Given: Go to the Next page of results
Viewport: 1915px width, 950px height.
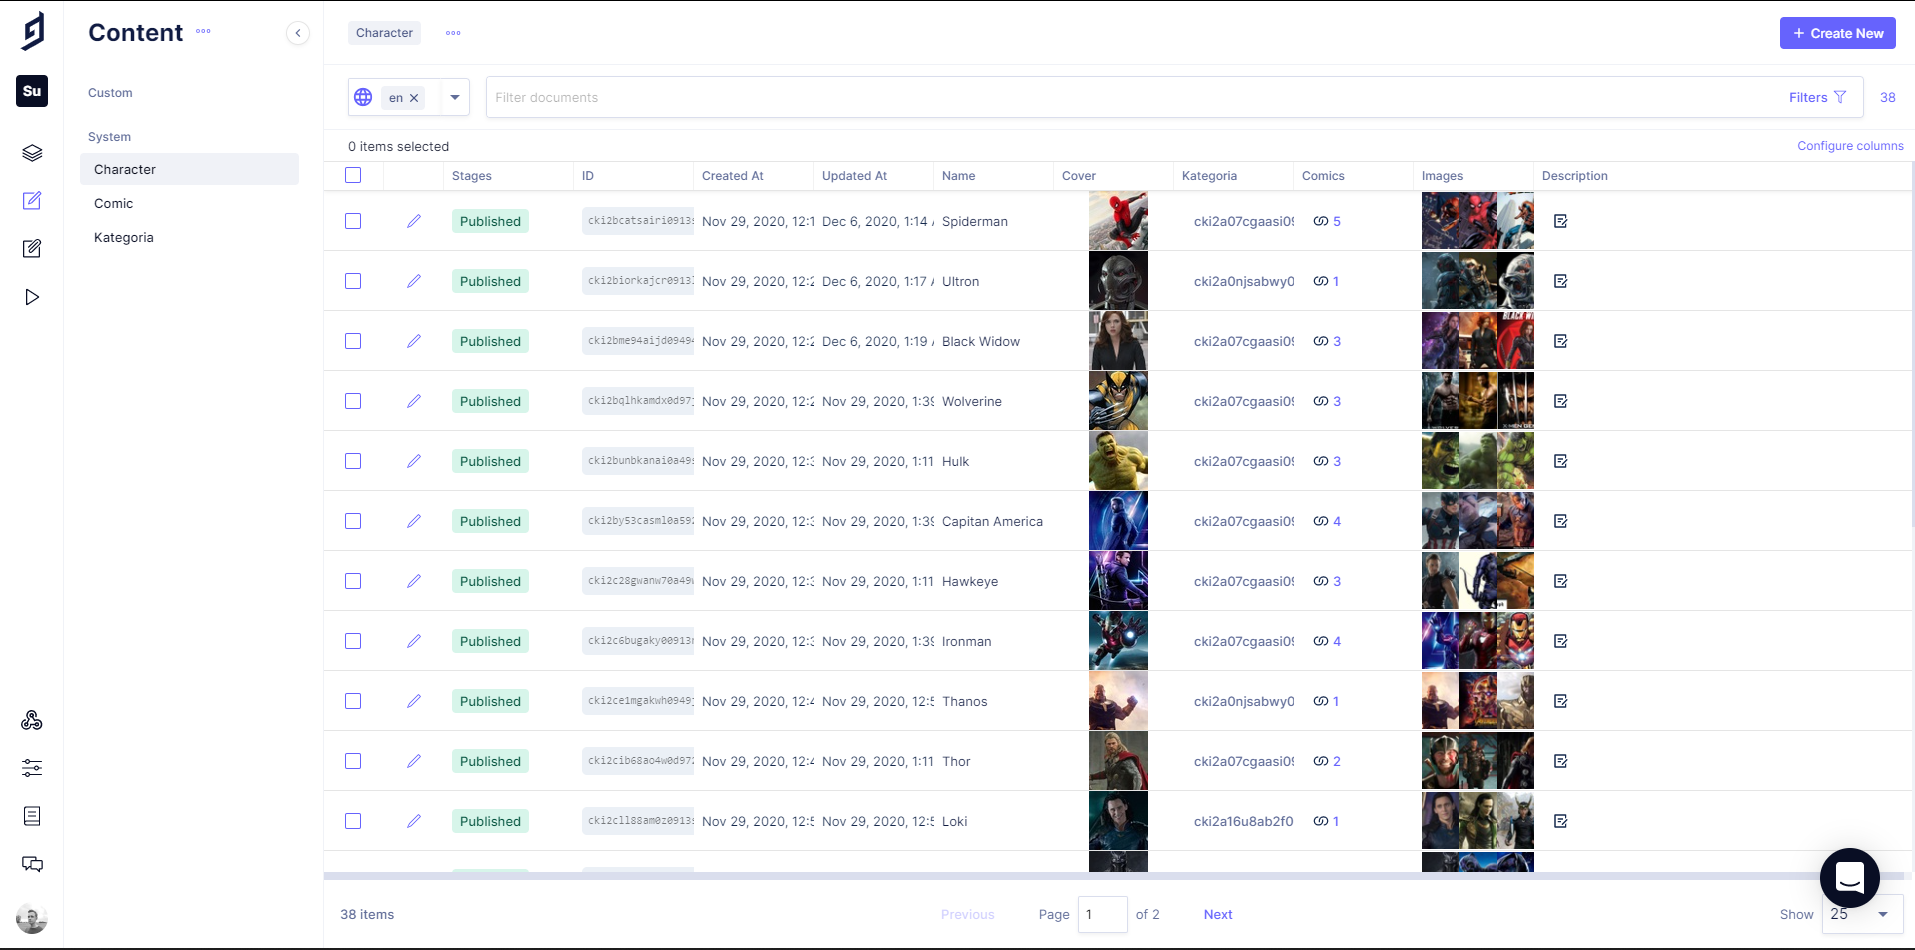Looking at the screenshot, I should (x=1217, y=914).
